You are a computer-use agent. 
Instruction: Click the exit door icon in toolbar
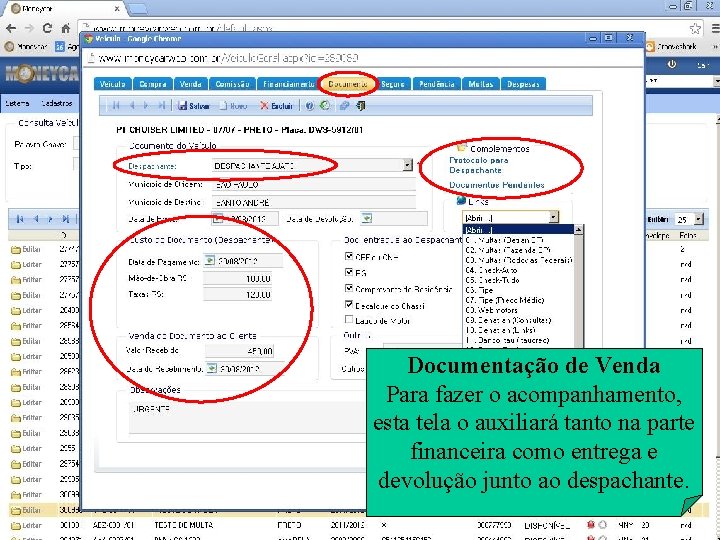pos(360,106)
